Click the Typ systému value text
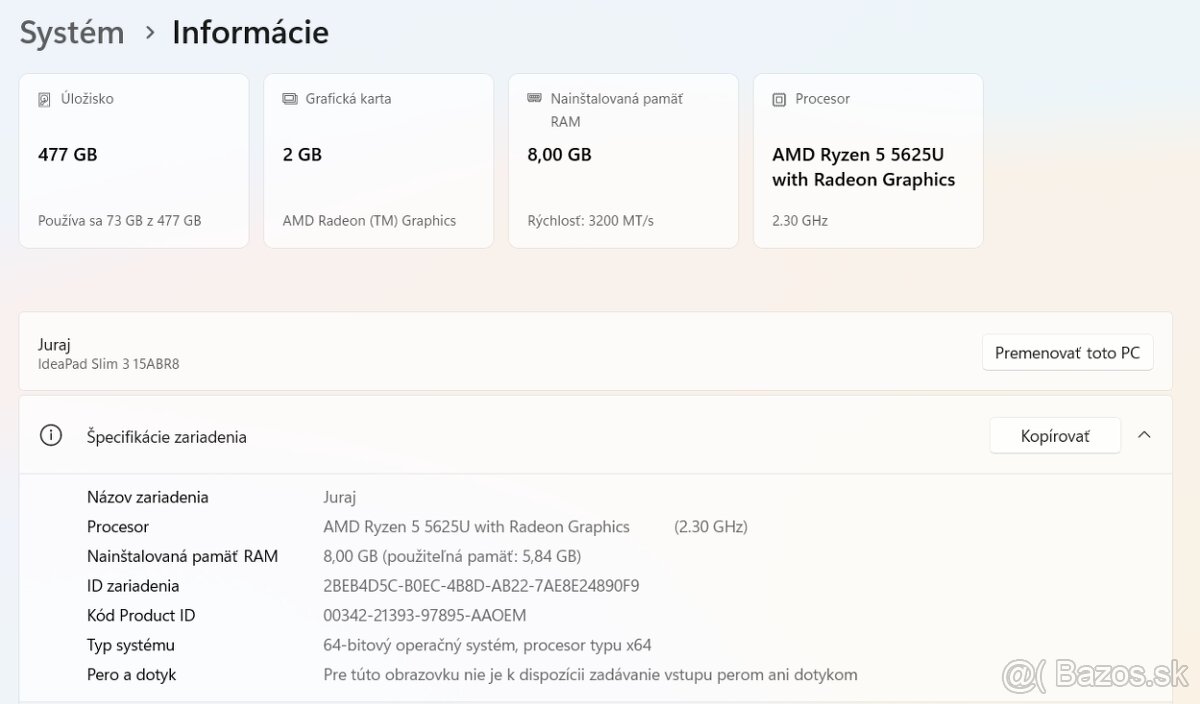This screenshot has height=704, width=1200. pyautogui.click(x=487, y=645)
